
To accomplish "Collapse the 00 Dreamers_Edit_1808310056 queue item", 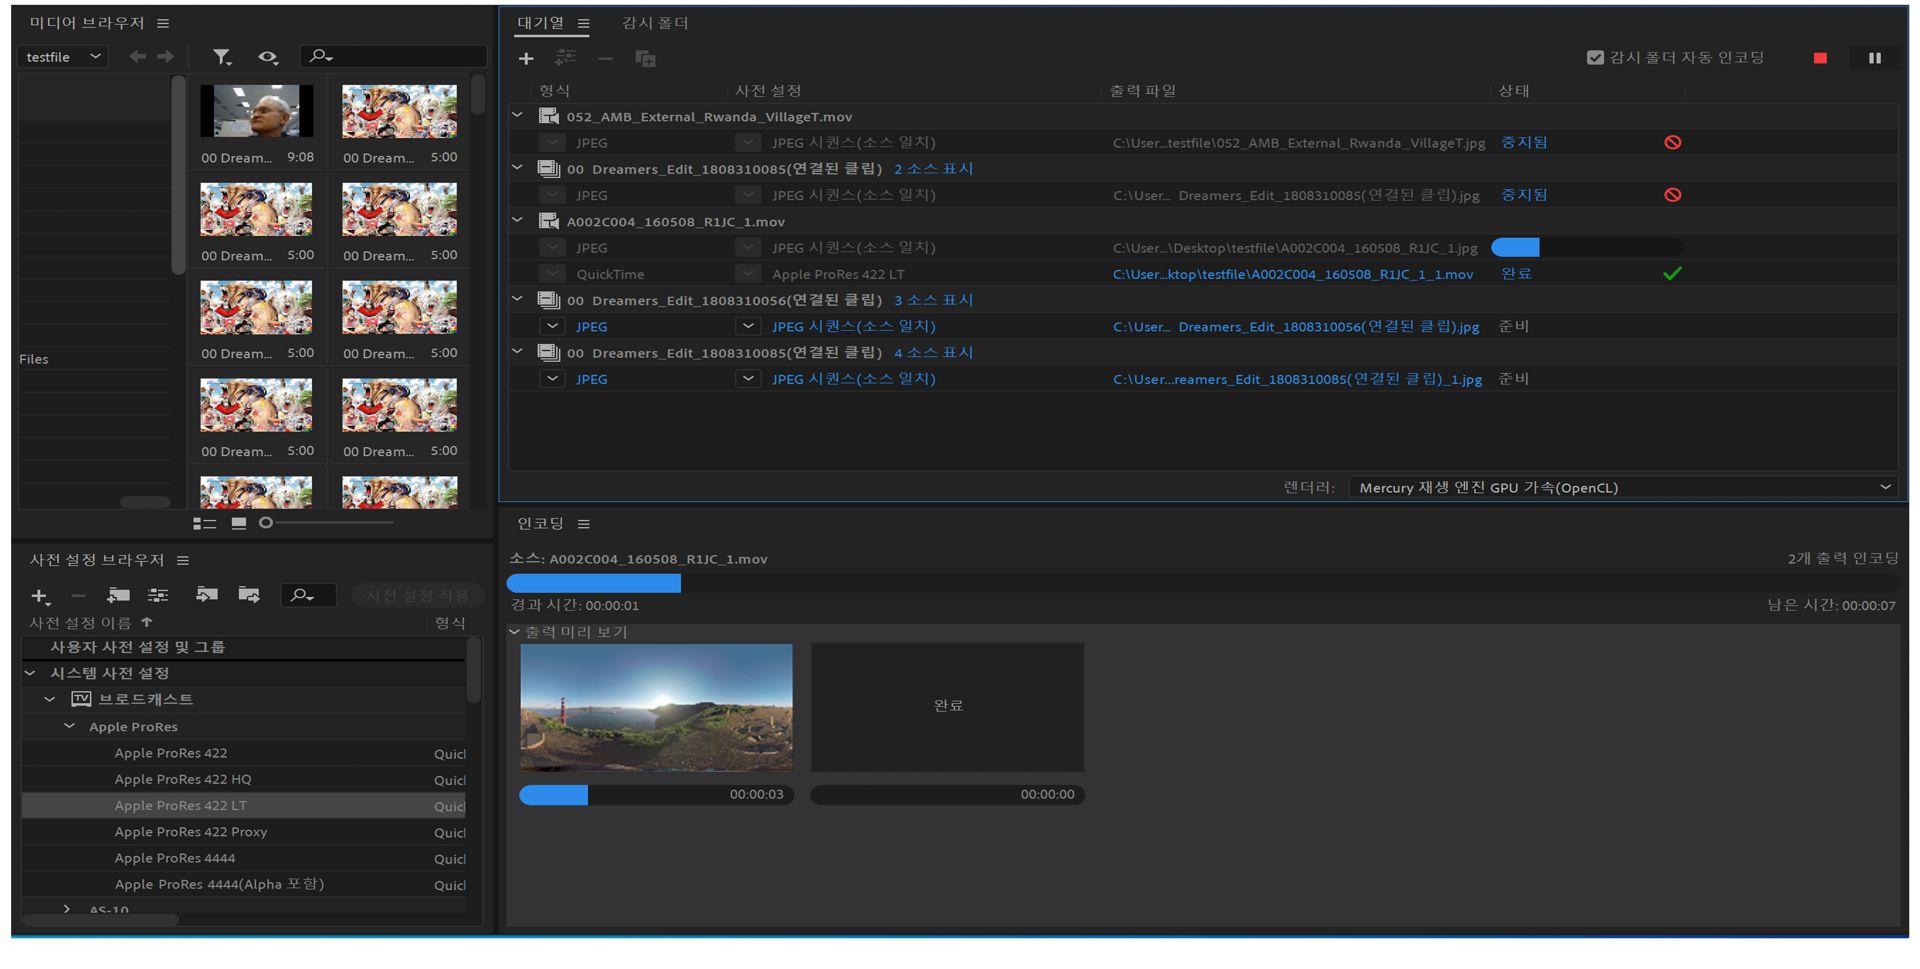I will click(517, 299).
